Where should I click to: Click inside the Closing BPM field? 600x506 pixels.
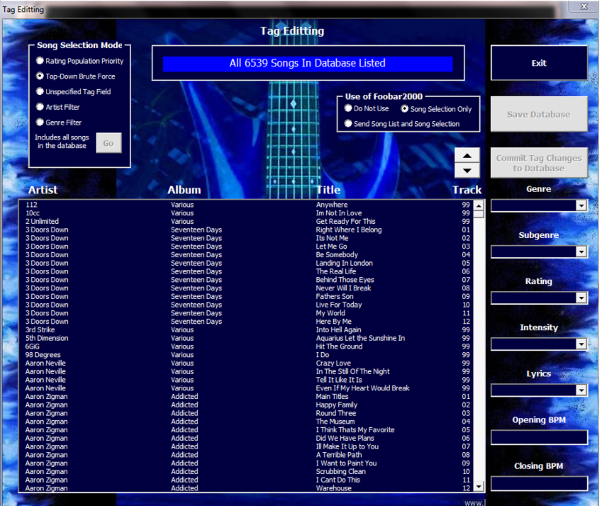(539, 483)
